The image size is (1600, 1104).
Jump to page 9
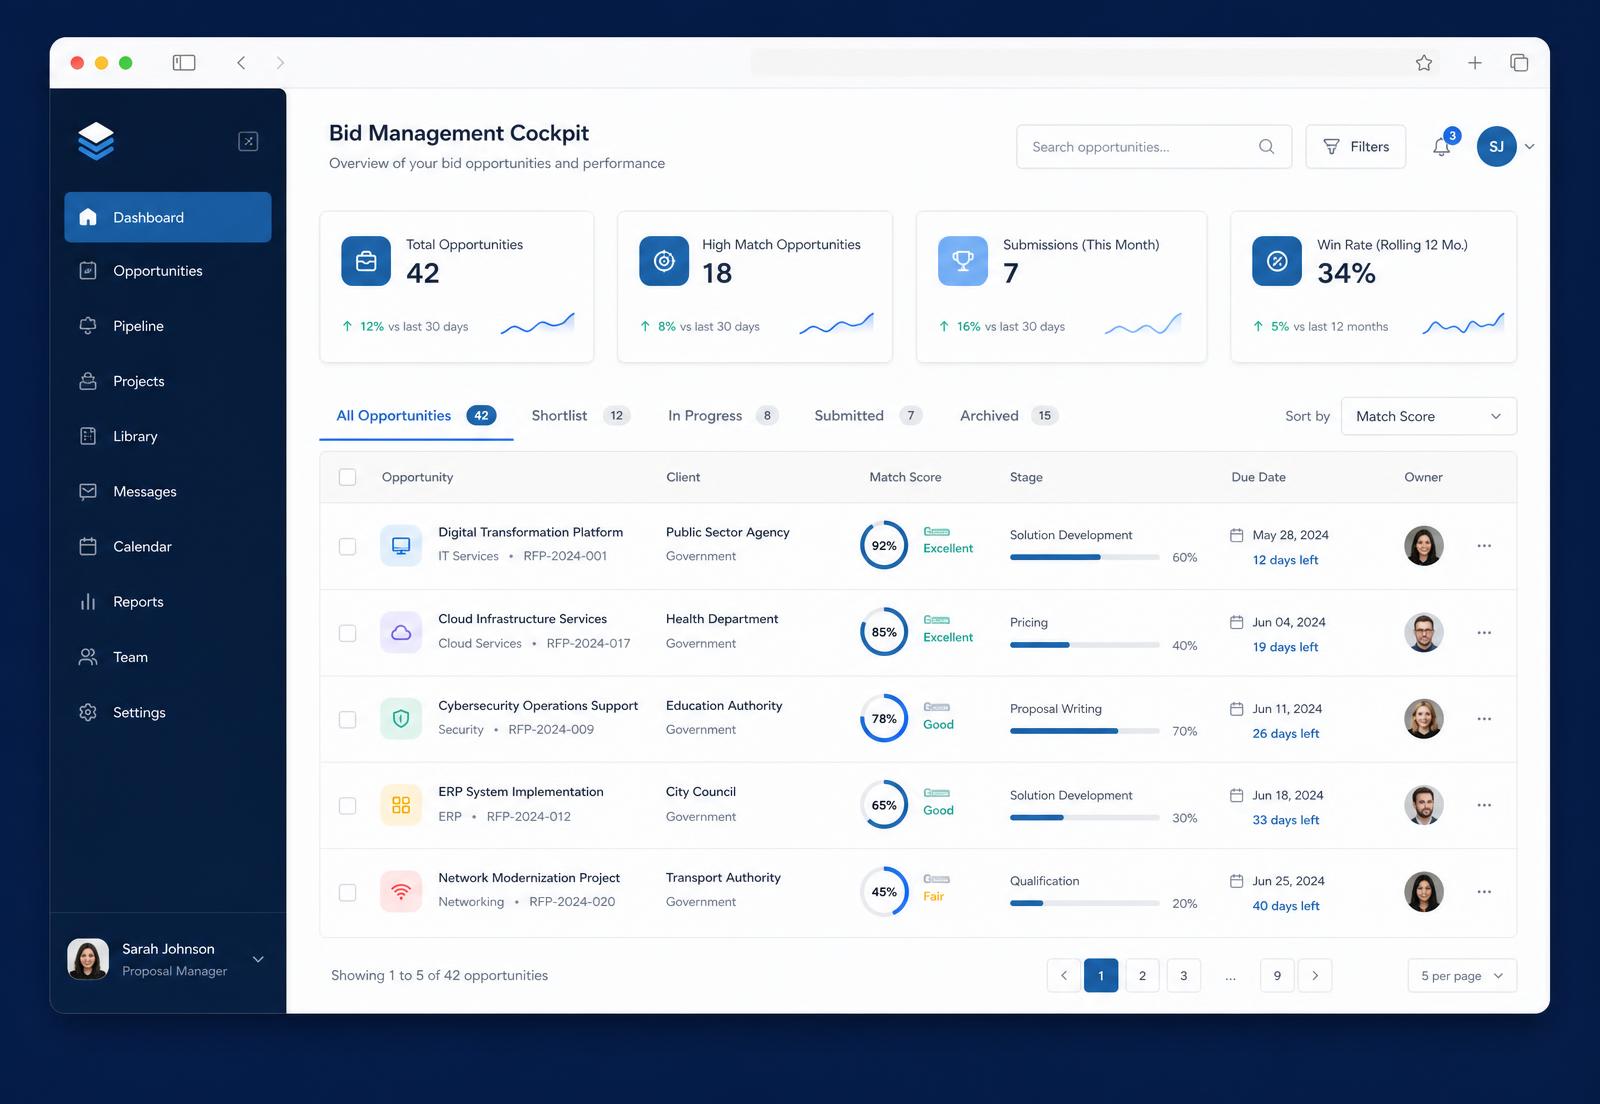coord(1277,976)
